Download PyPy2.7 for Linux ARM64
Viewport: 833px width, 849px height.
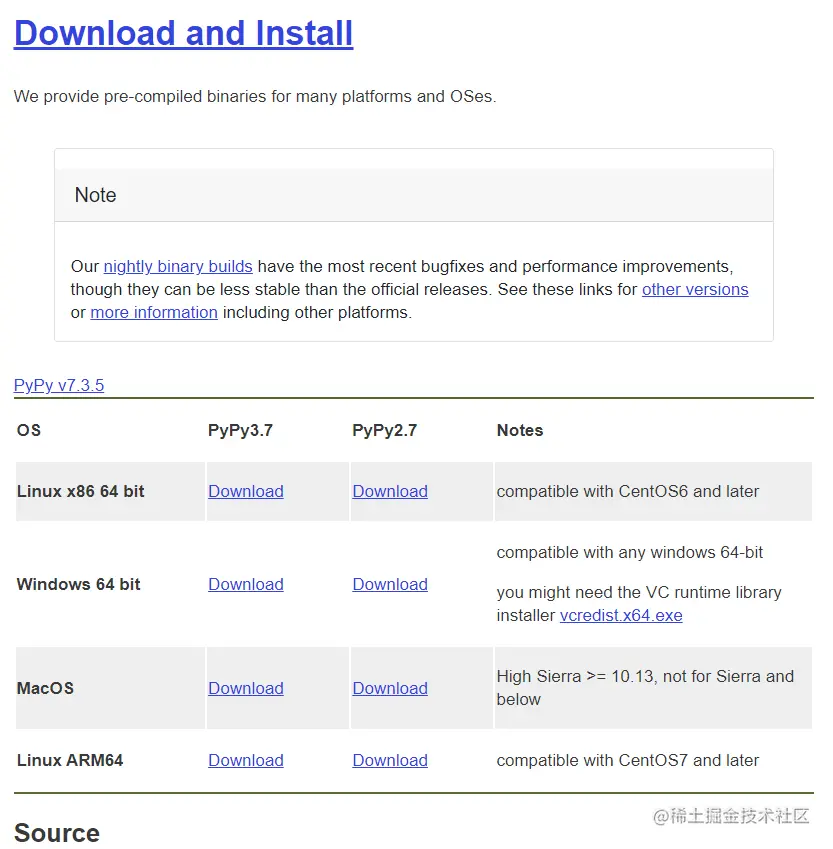pyautogui.click(x=390, y=760)
